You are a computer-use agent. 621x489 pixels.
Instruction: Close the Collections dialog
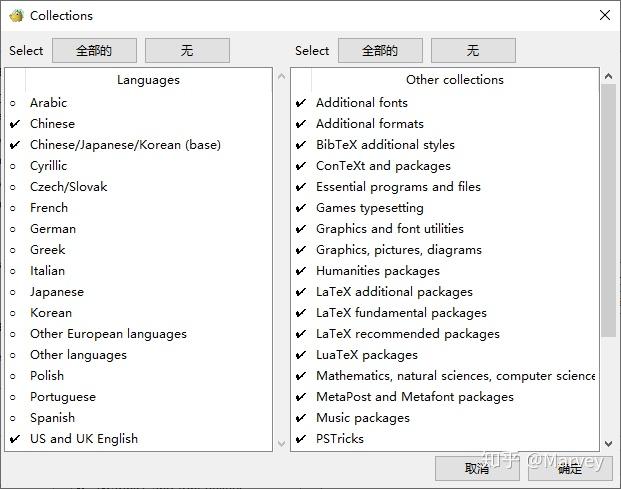604,15
